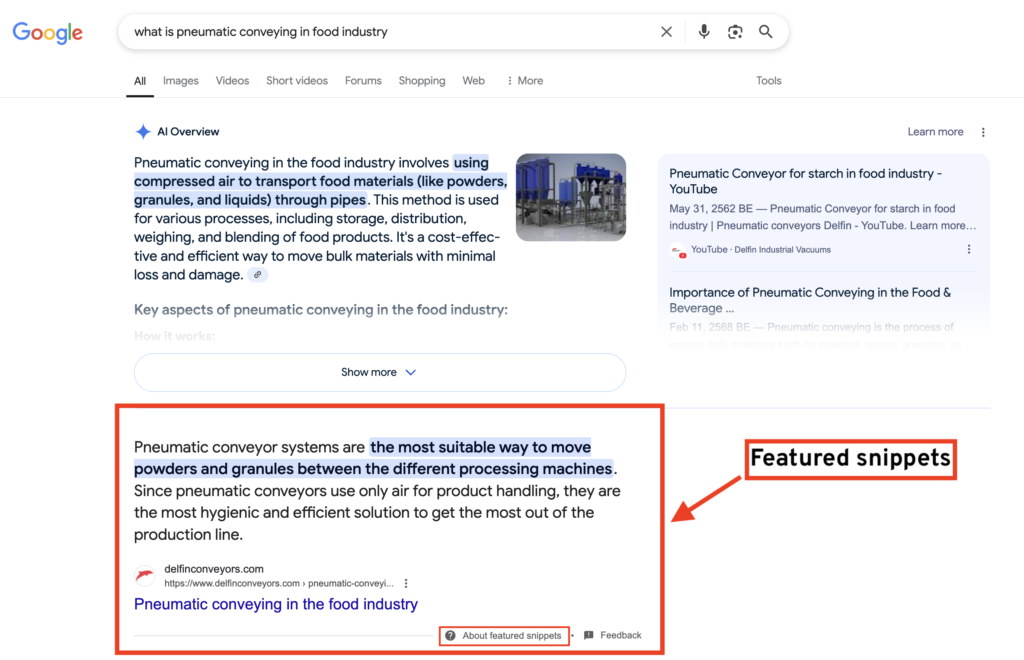1024x660 pixels.
Task: Click the 'YouTube · Delfin Industrial Vacuums' source label
Action: tap(761, 249)
